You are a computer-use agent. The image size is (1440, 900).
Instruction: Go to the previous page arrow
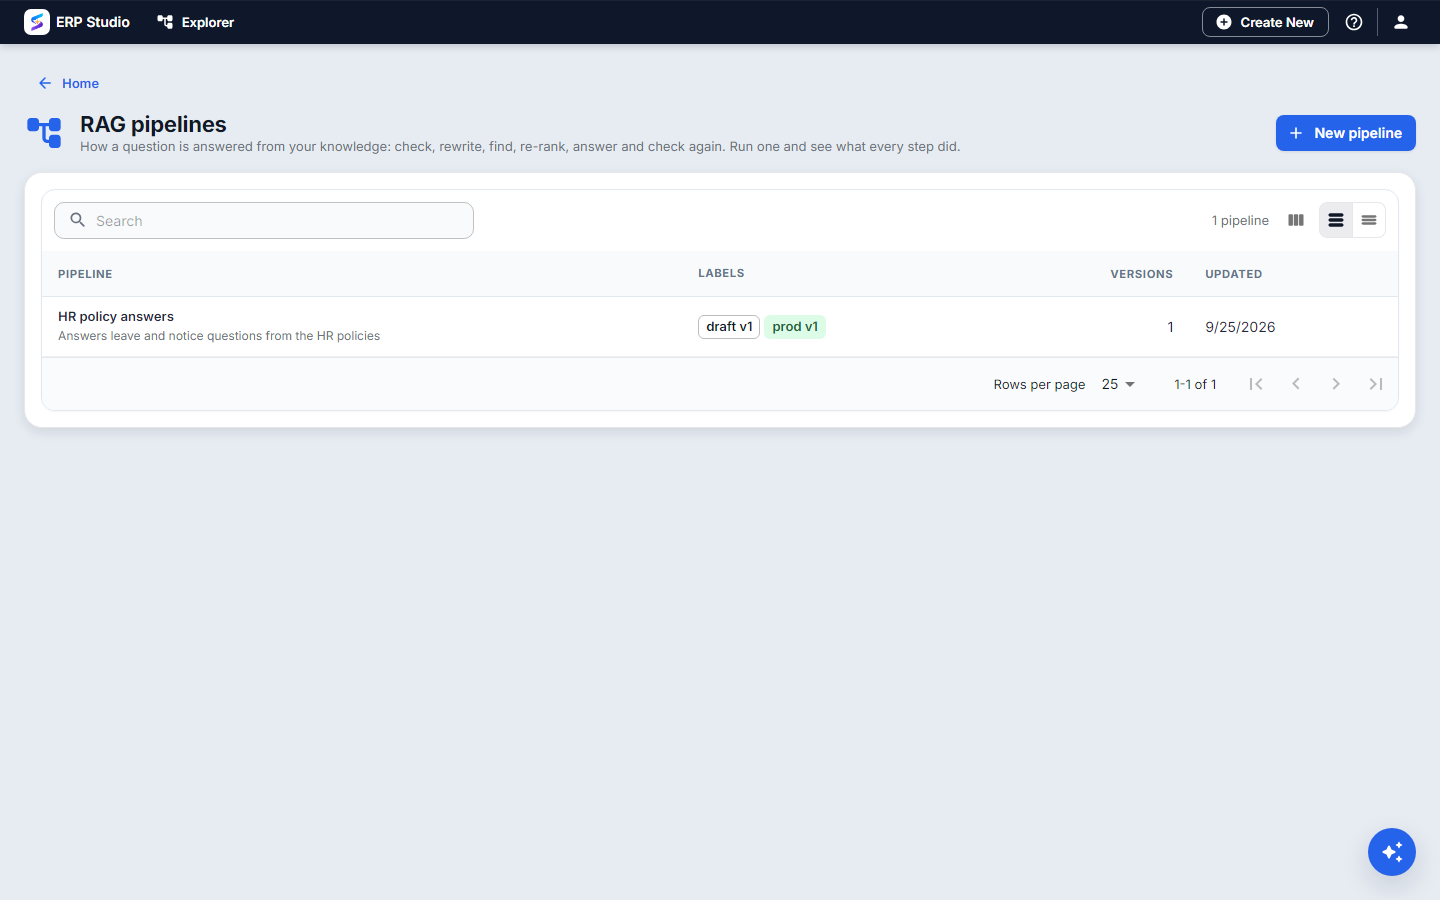coord(1296,384)
